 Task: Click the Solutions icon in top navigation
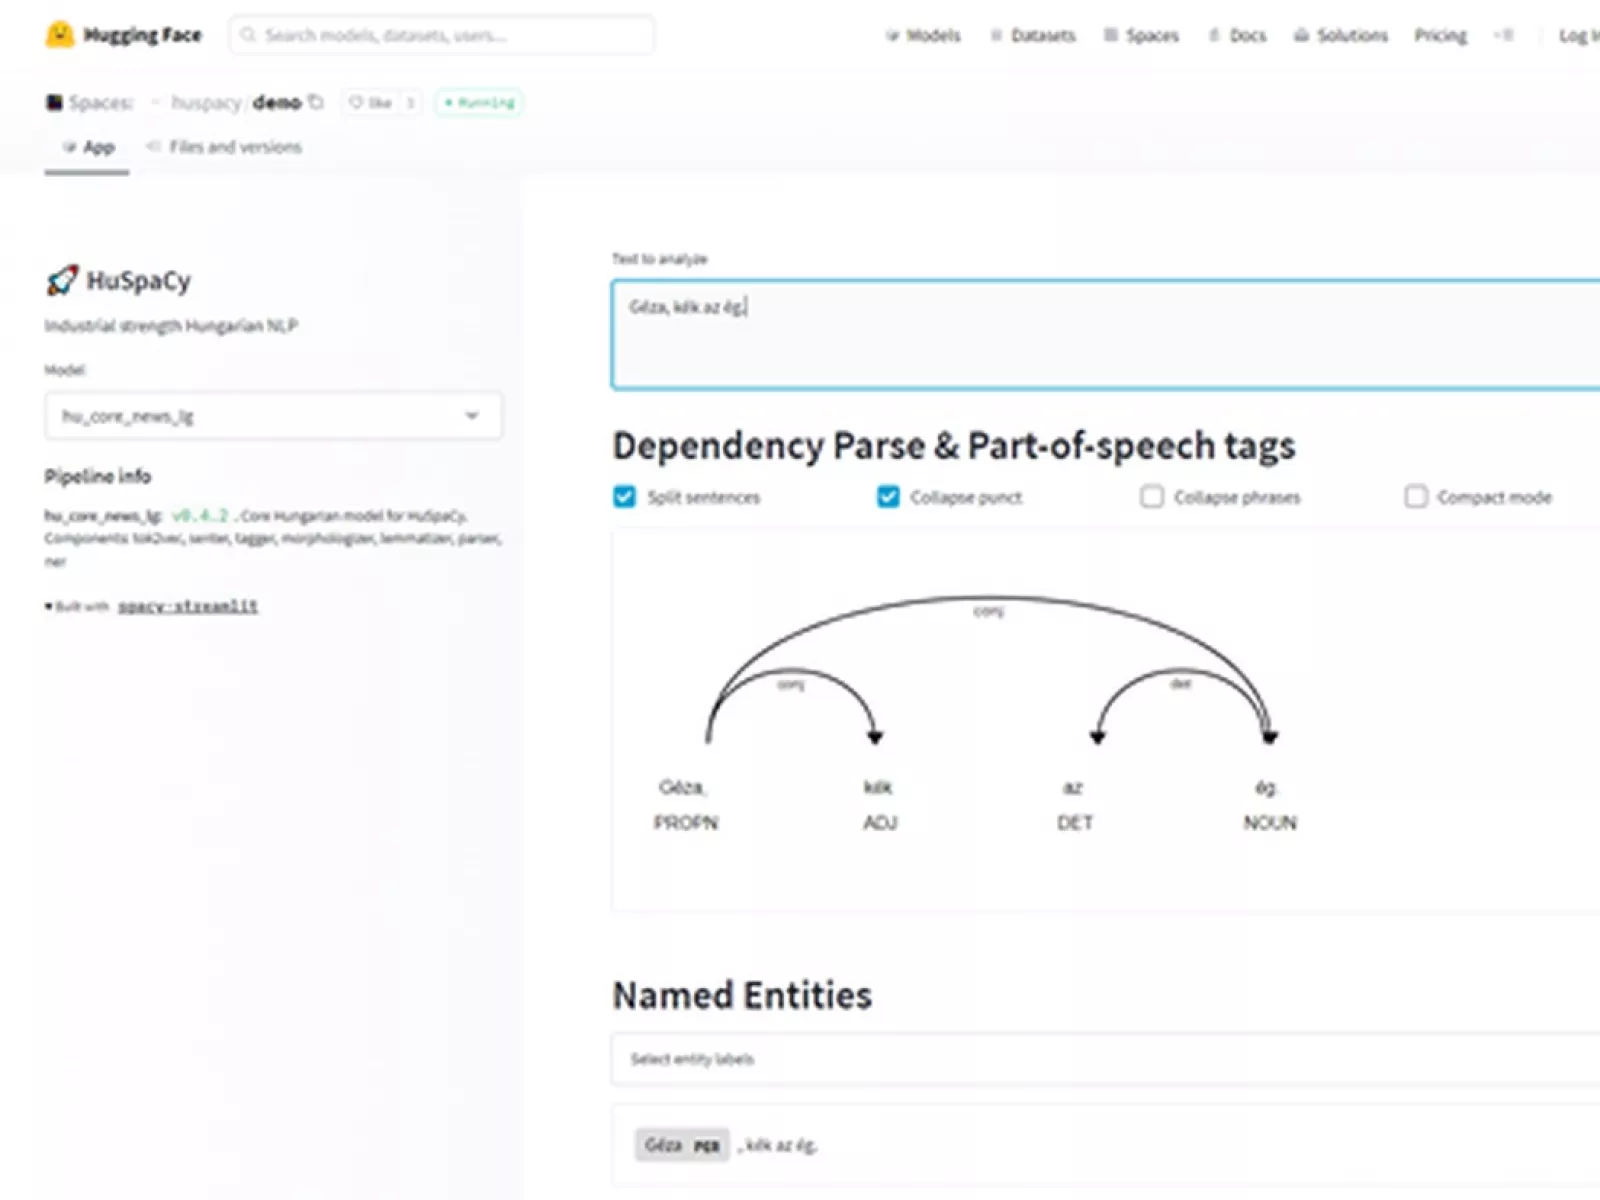click(x=1301, y=35)
